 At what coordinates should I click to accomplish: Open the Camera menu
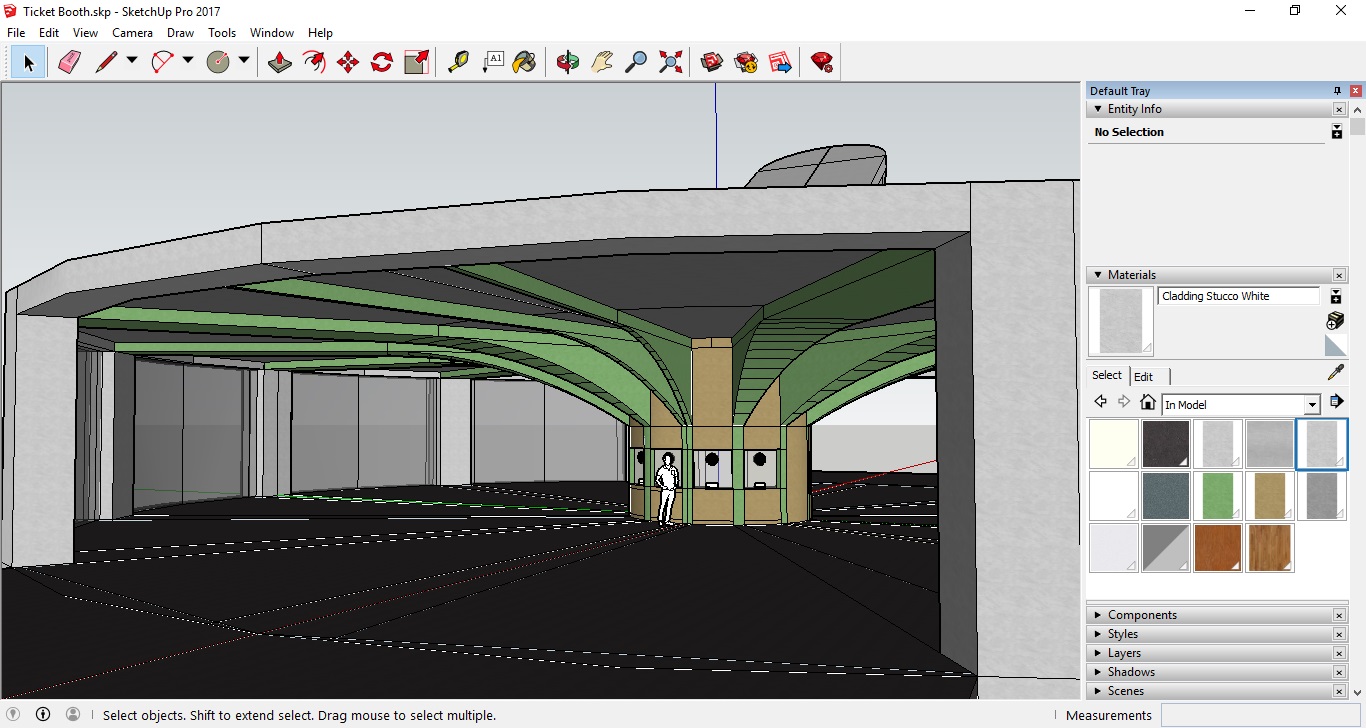pos(132,33)
